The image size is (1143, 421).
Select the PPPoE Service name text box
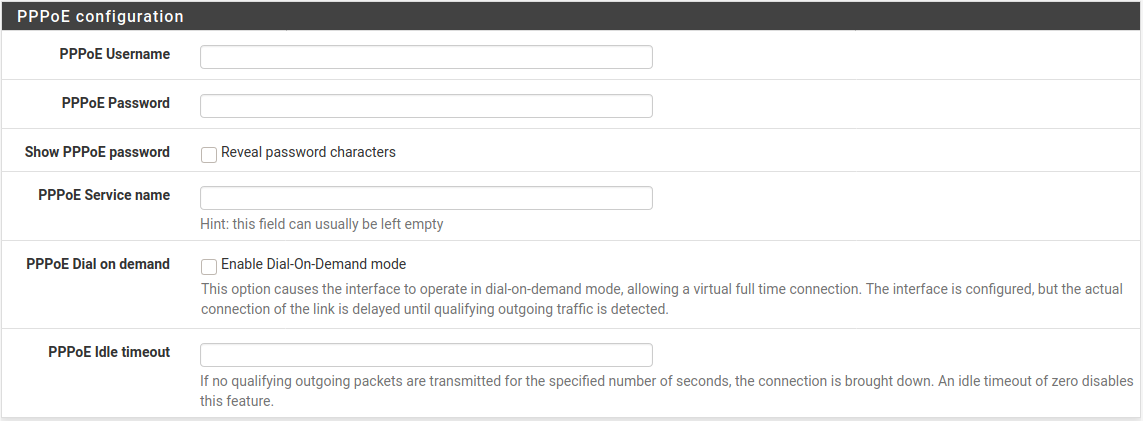426,198
